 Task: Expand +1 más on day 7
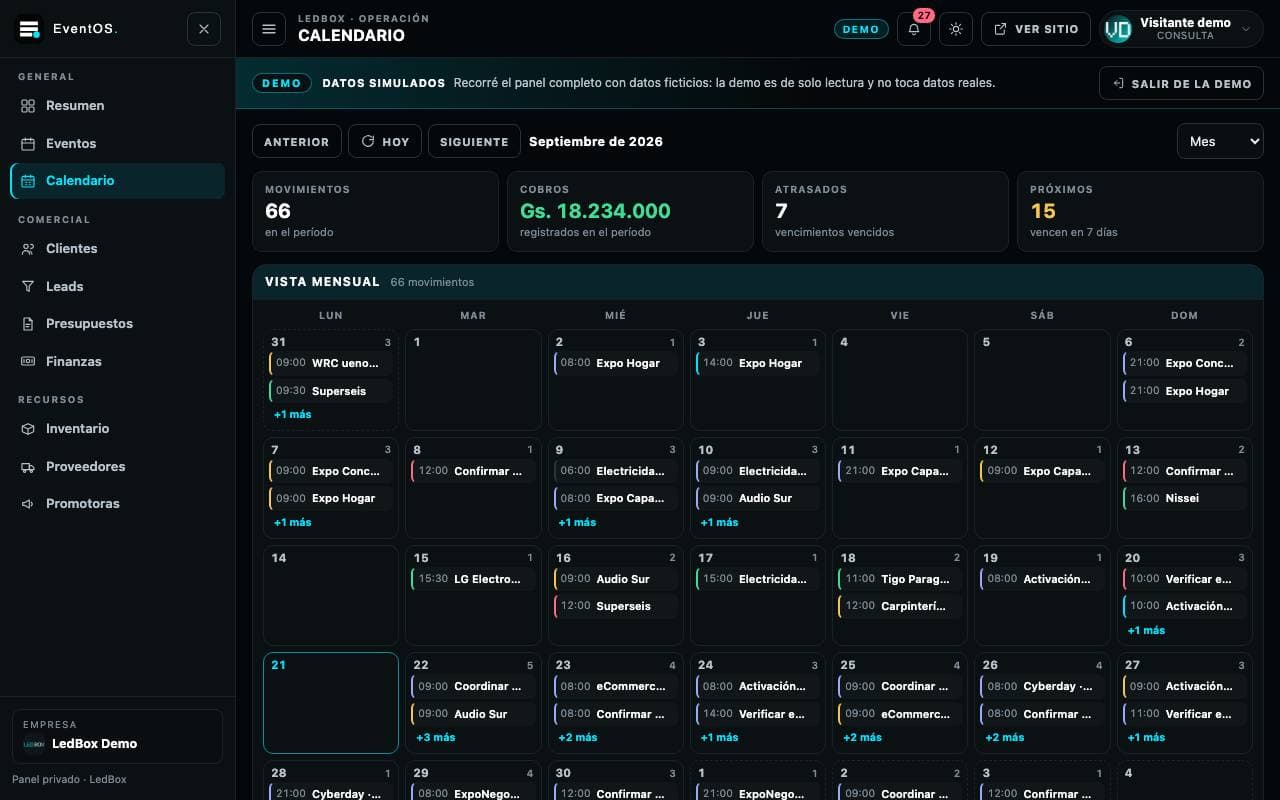tap(292, 522)
